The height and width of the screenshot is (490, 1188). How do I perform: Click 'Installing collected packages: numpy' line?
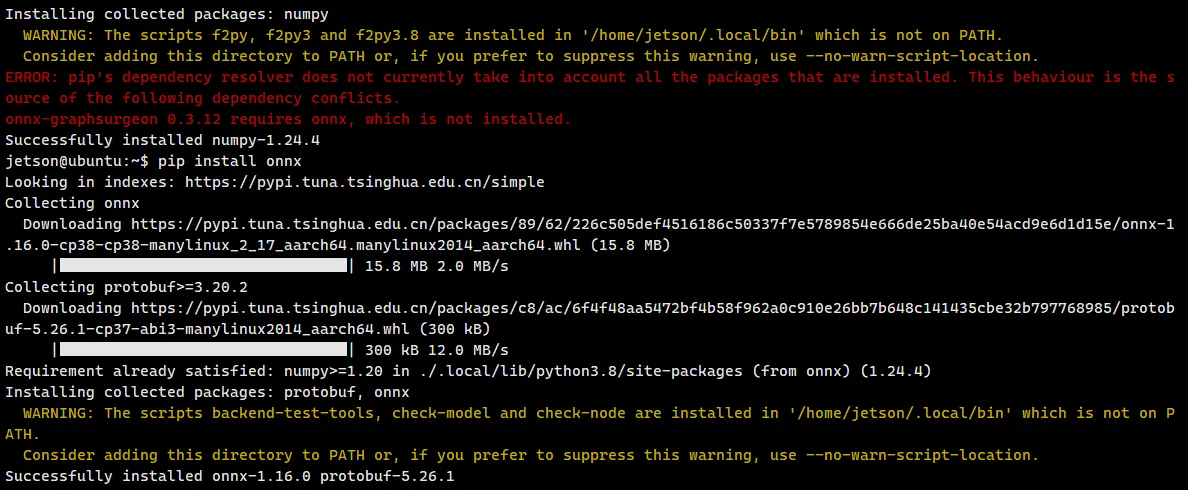click(166, 14)
